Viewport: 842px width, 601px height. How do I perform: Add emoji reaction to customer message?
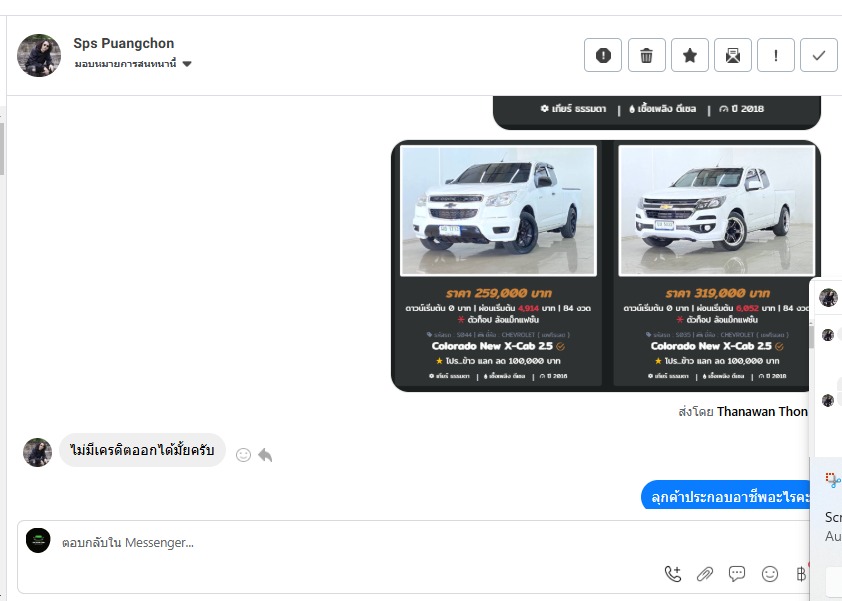[243, 455]
